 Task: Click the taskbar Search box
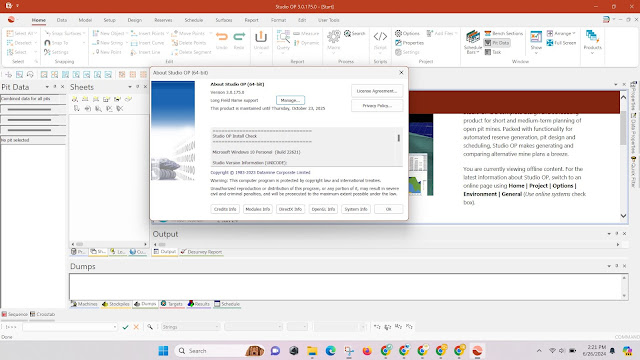pos(220,351)
